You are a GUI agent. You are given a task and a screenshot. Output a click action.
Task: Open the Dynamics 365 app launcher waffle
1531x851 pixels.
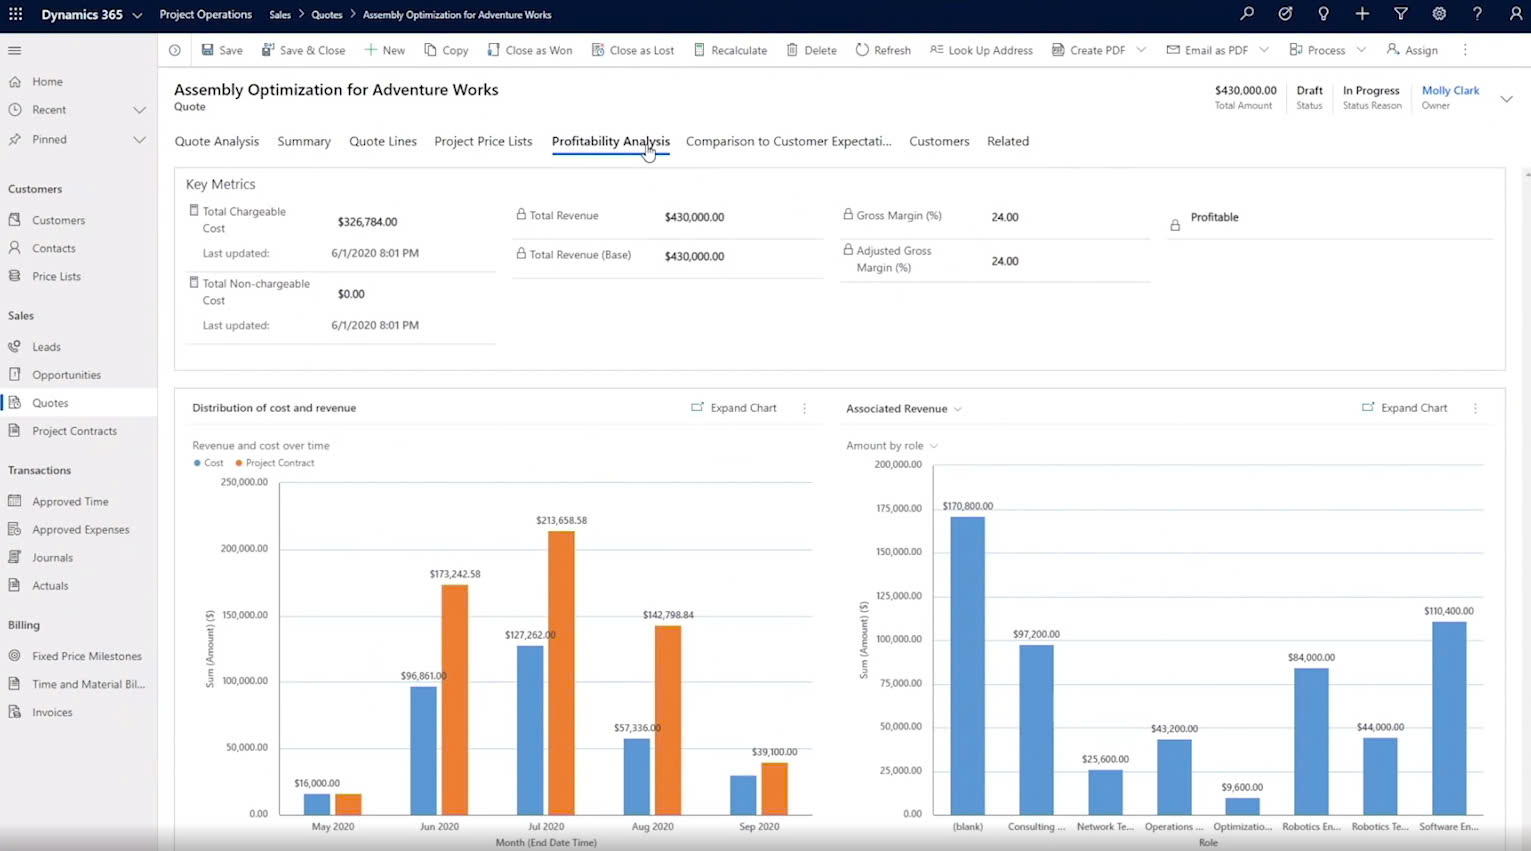pyautogui.click(x=15, y=14)
